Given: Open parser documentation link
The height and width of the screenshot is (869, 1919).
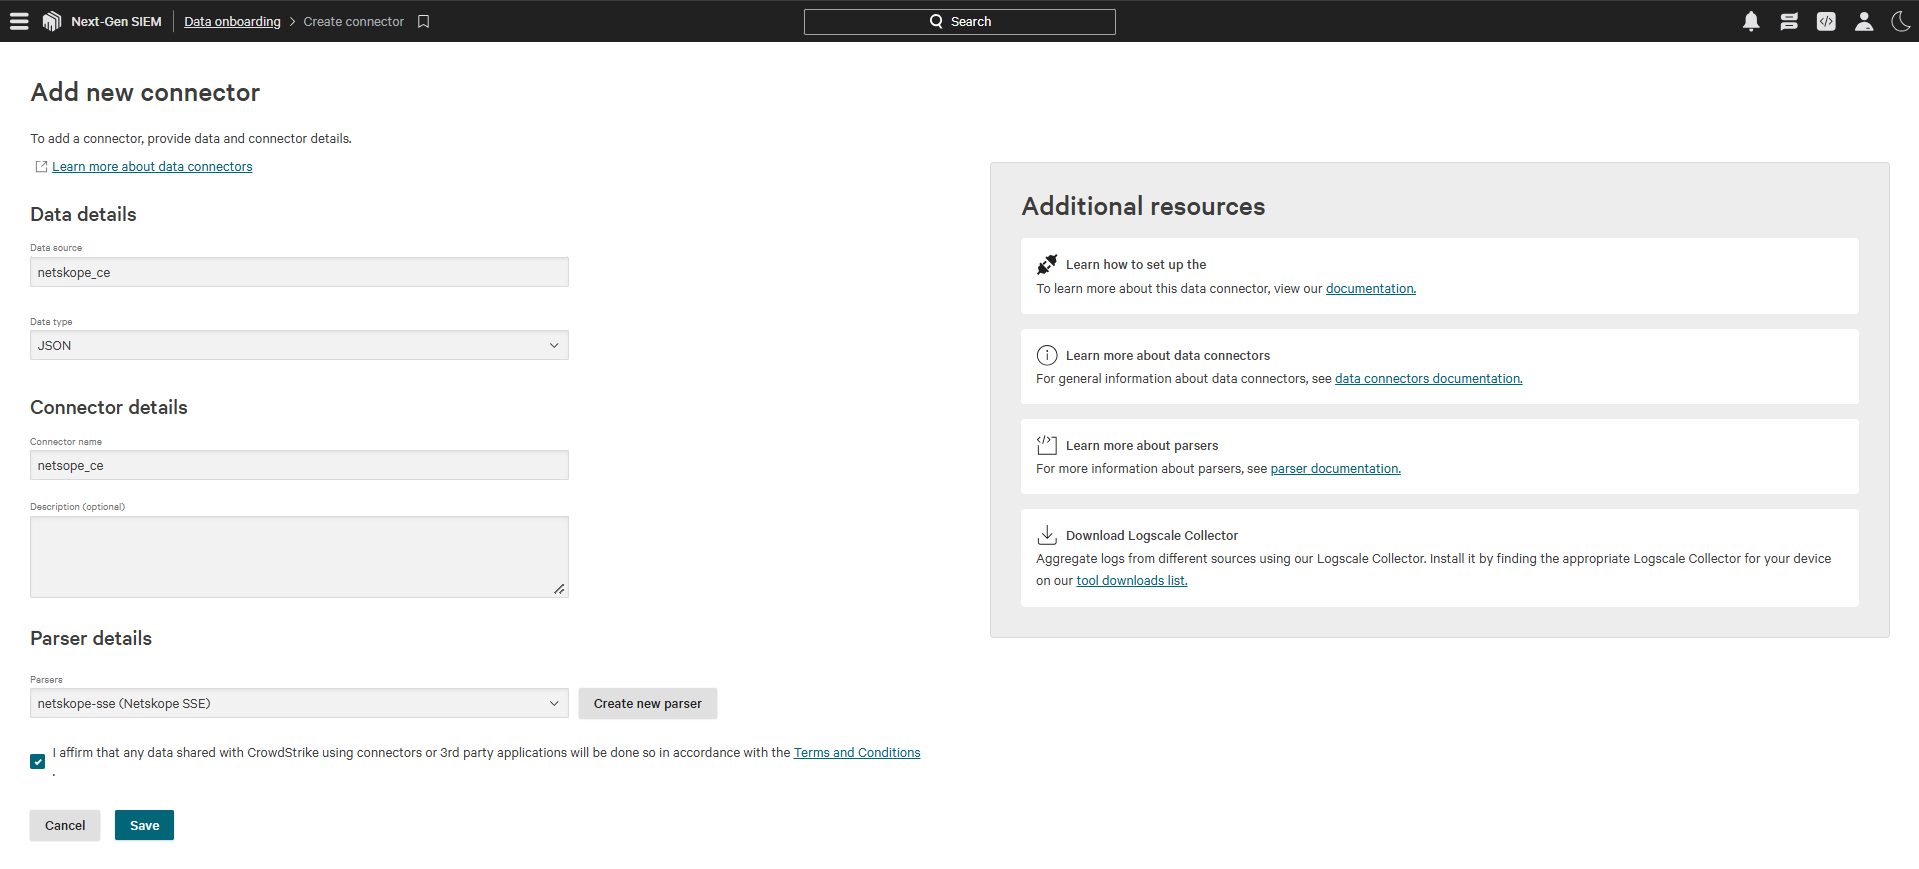Looking at the screenshot, I should click(1335, 469).
